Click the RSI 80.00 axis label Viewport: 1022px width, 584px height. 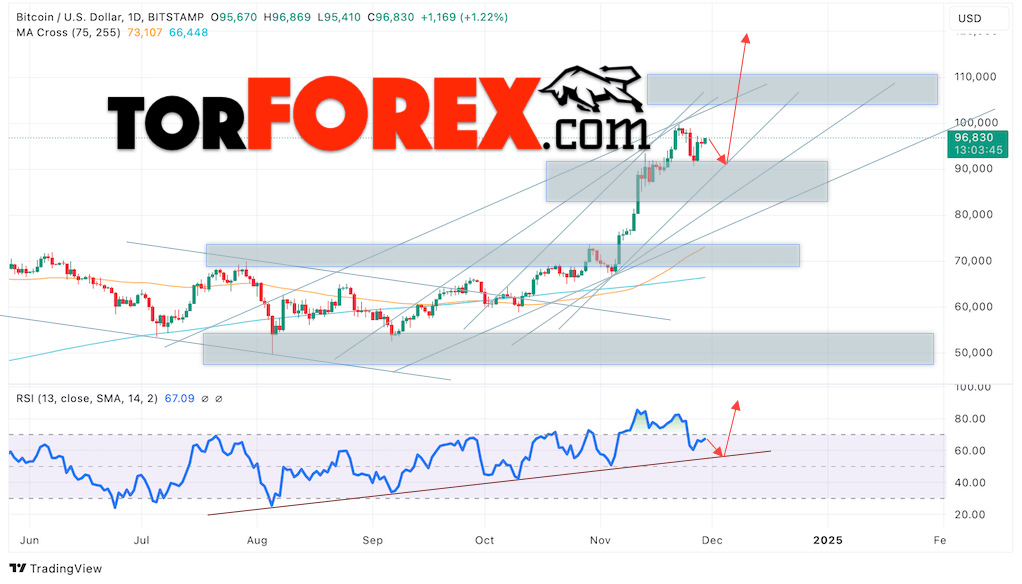[x=970, y=418]
